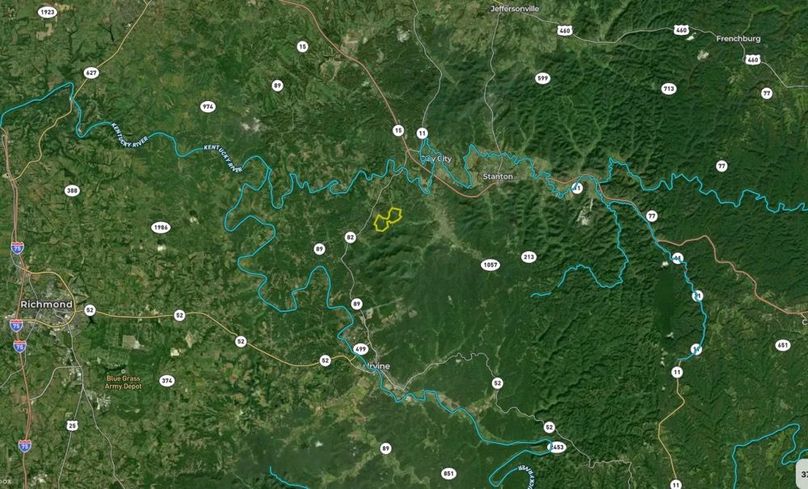Select the Stanton town label
This screenshot has height=489, width=808.
click(497, 176)
